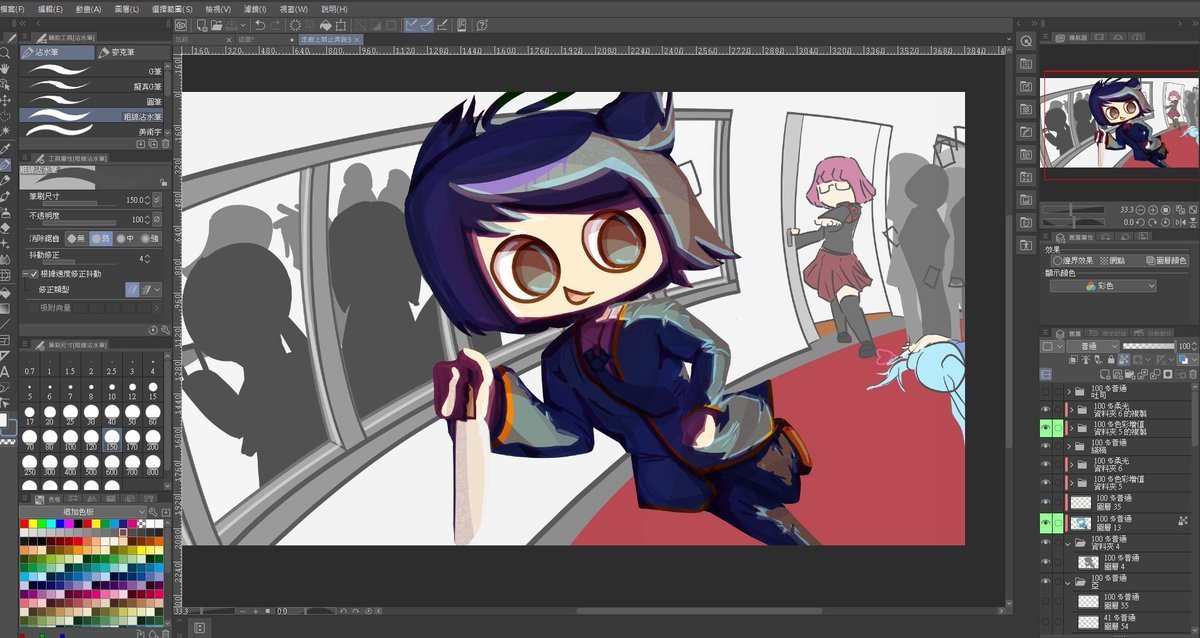1200x638 pixels.
Task: Open the 顯示顏色 彩色 dropdown
Action: point(1103,286)
